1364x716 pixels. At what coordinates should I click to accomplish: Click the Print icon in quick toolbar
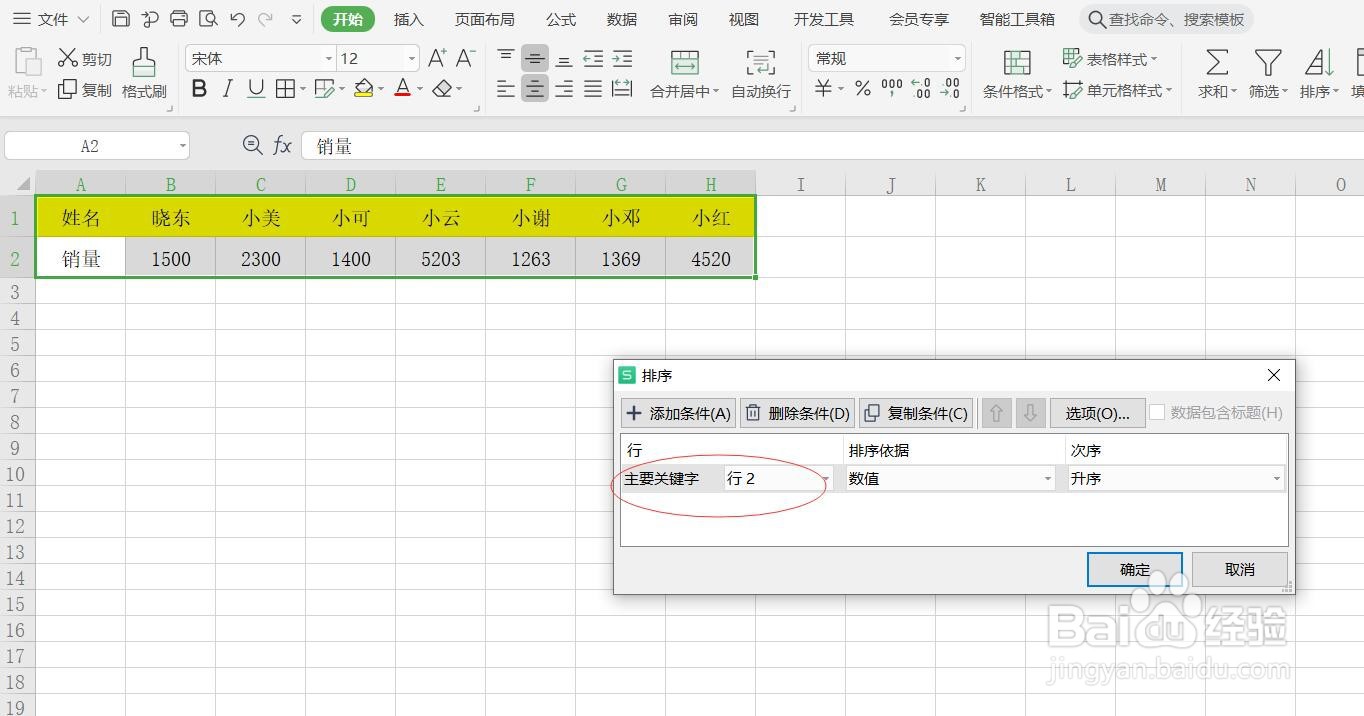click(179, 19)
